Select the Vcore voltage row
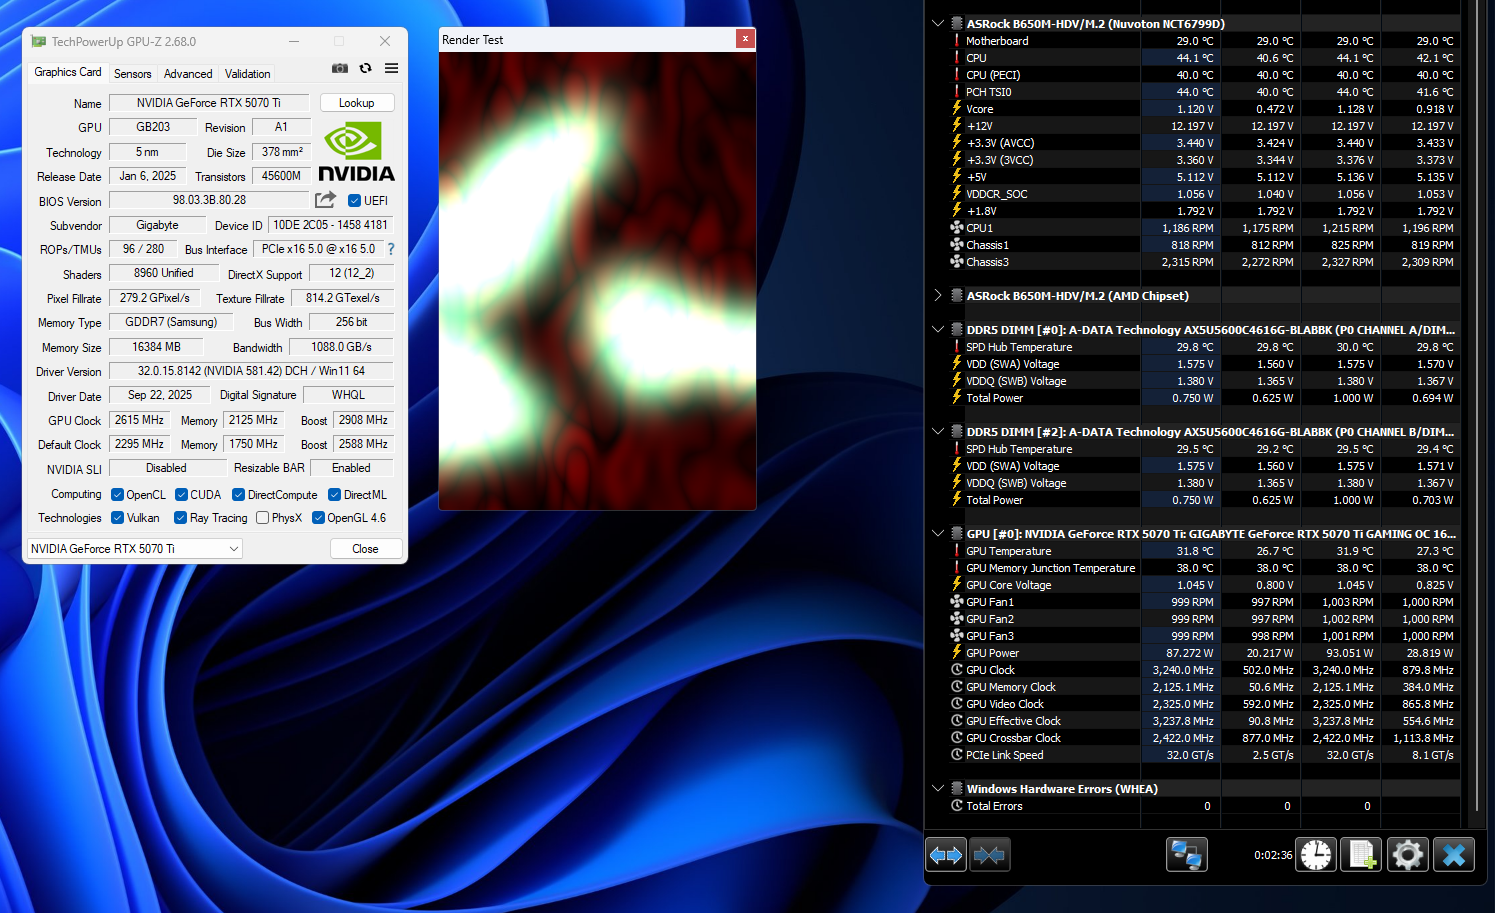Image resolution: width=1495 pixels, height=913 pixels. 1203,109
